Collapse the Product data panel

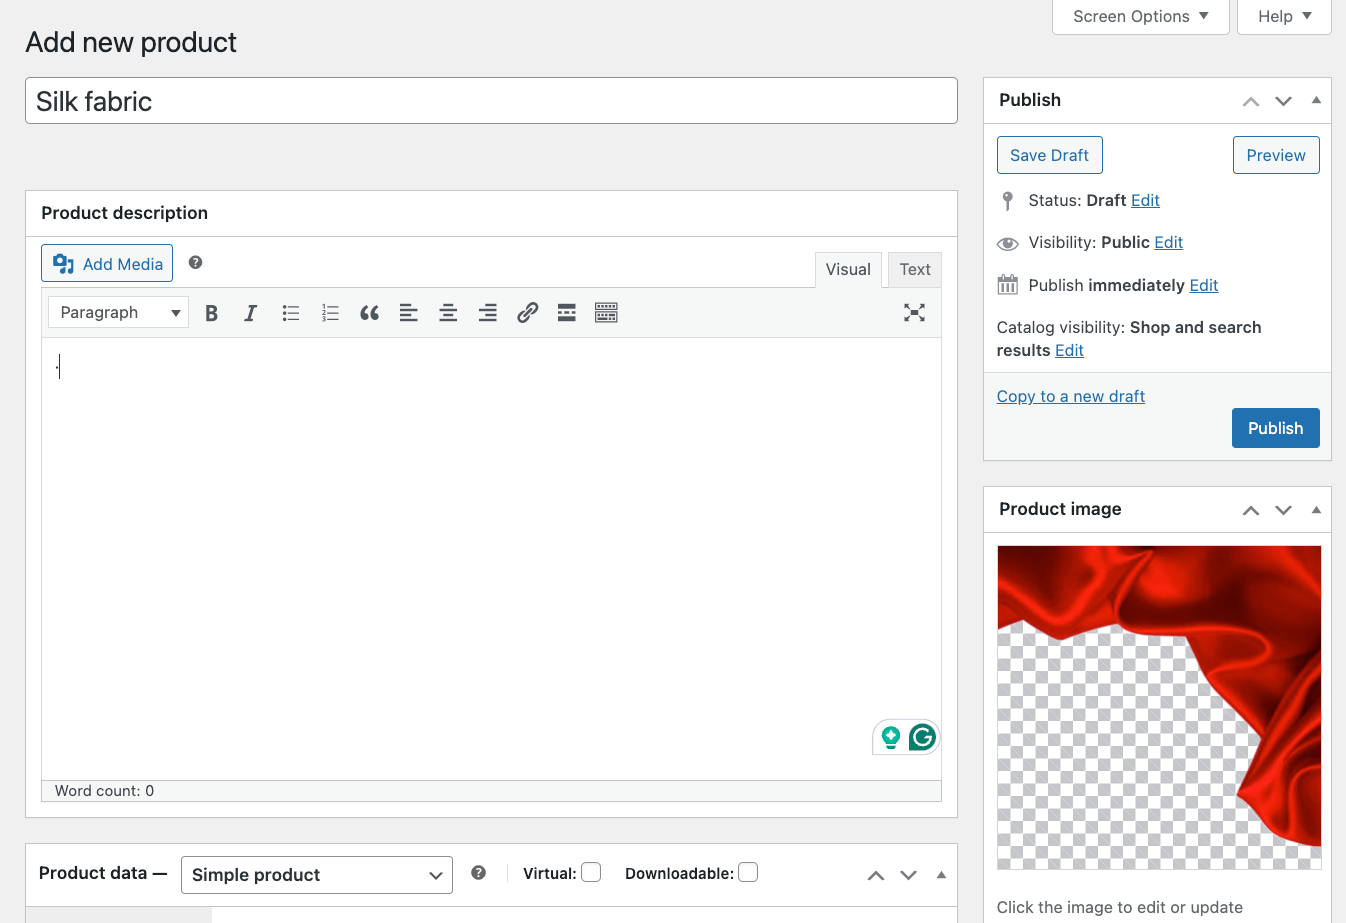pyautogui.click(x=941, y=875)
